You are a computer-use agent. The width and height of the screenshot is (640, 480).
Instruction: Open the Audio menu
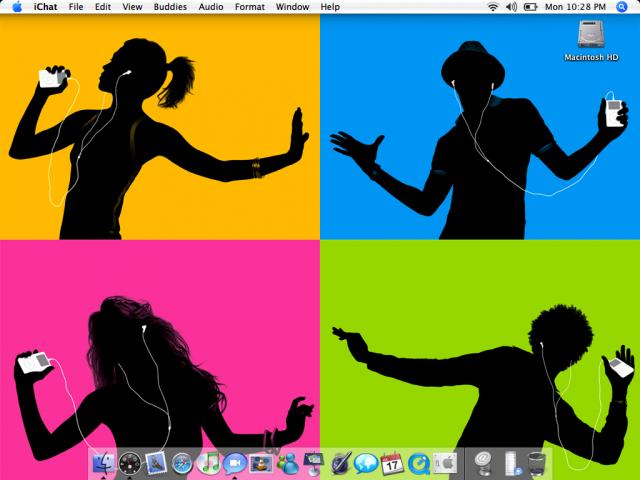pyautogui.click(x=211, y=7)
